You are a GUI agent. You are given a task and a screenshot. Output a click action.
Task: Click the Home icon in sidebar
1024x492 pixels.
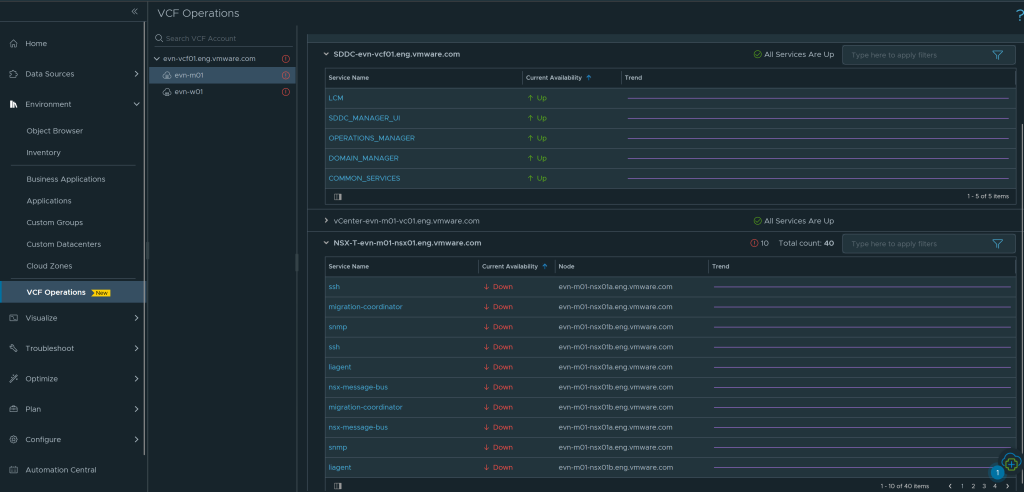[x=13, y=44]
